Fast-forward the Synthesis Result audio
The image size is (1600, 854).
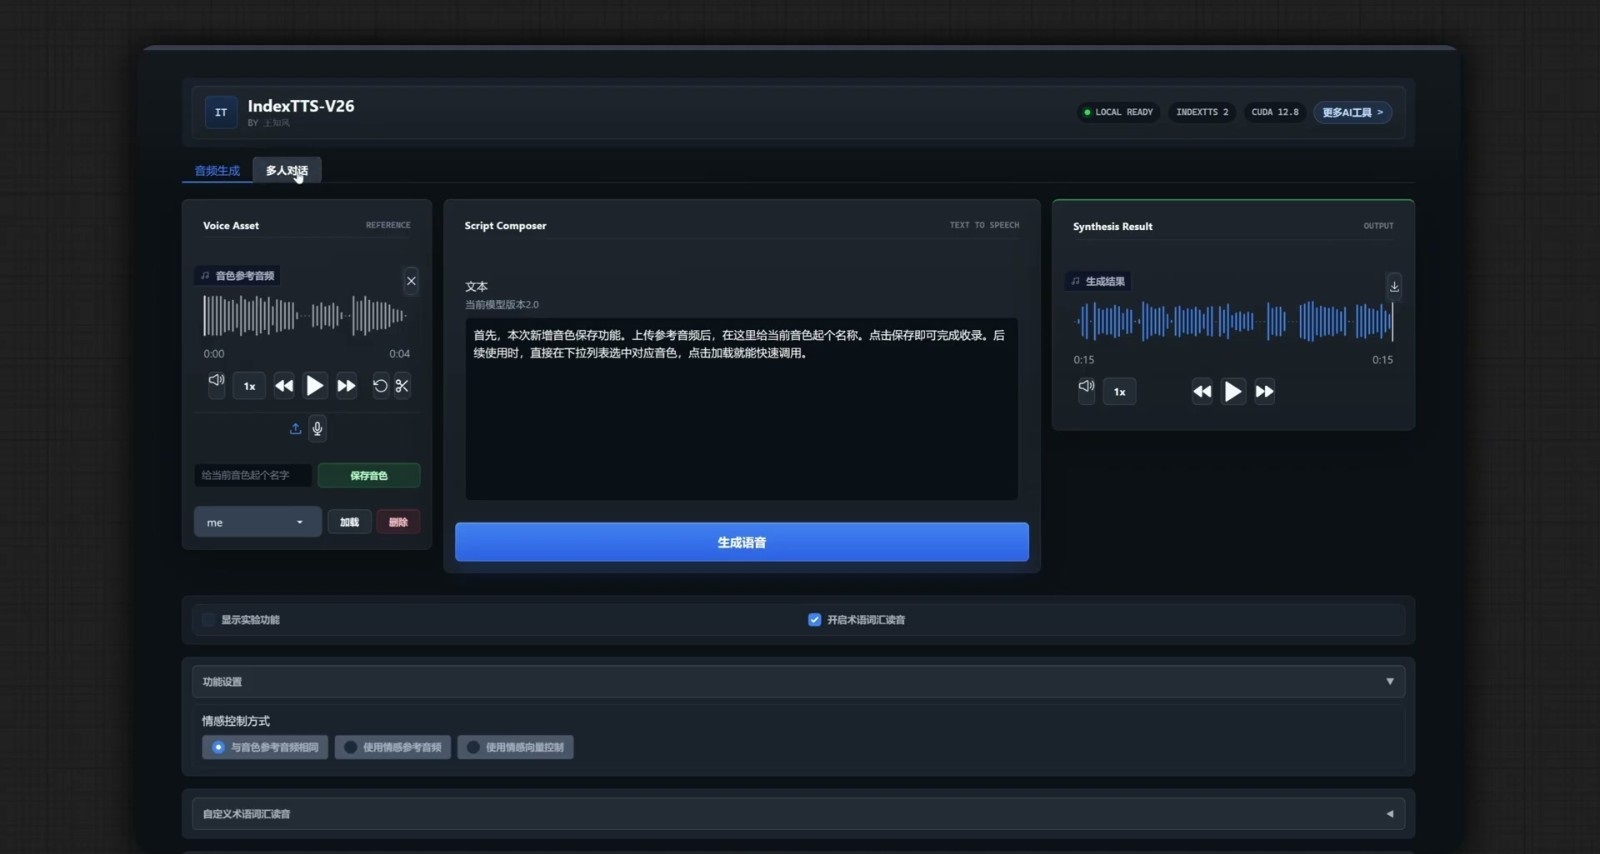coord(1264,392)
